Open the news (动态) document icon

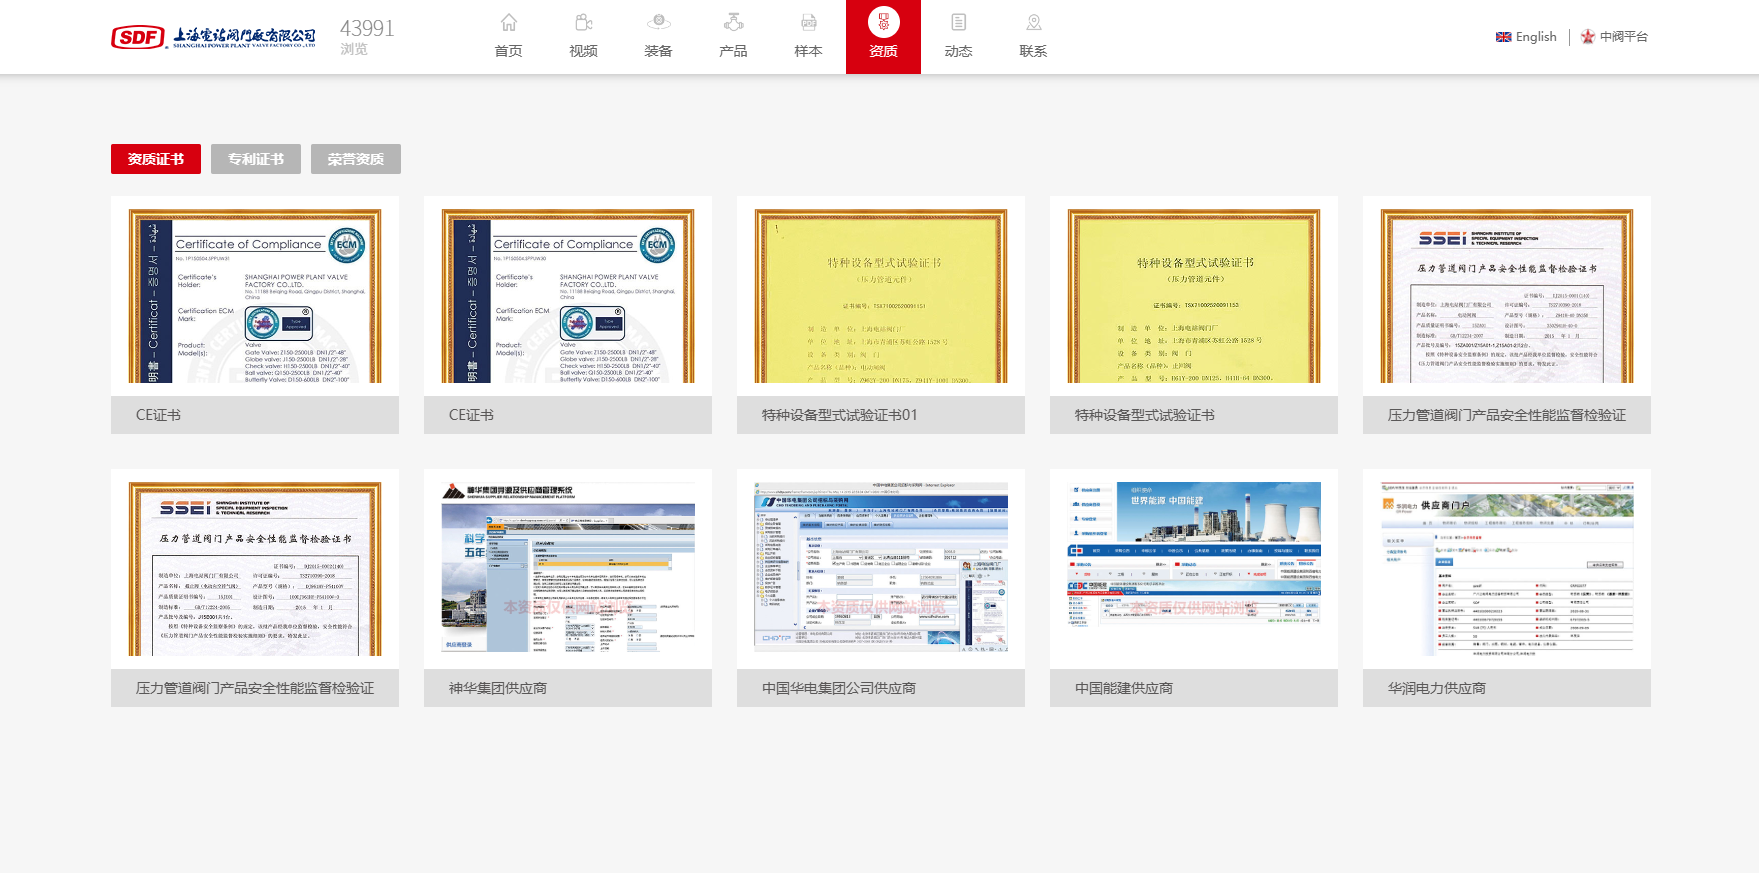pos(958,23)
